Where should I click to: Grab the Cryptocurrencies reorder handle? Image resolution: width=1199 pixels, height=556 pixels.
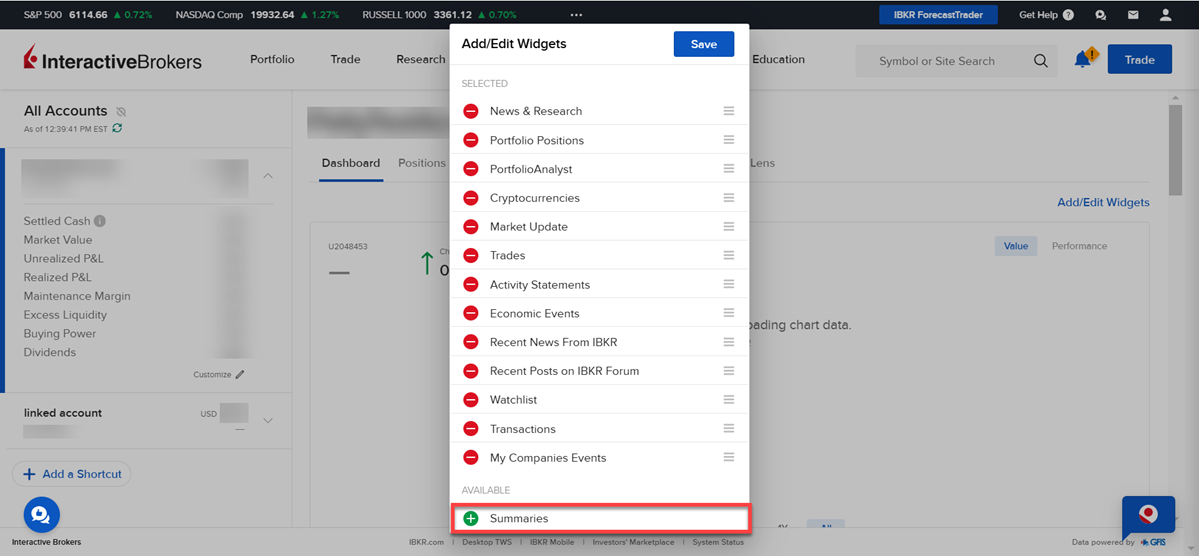coord(729,198)
